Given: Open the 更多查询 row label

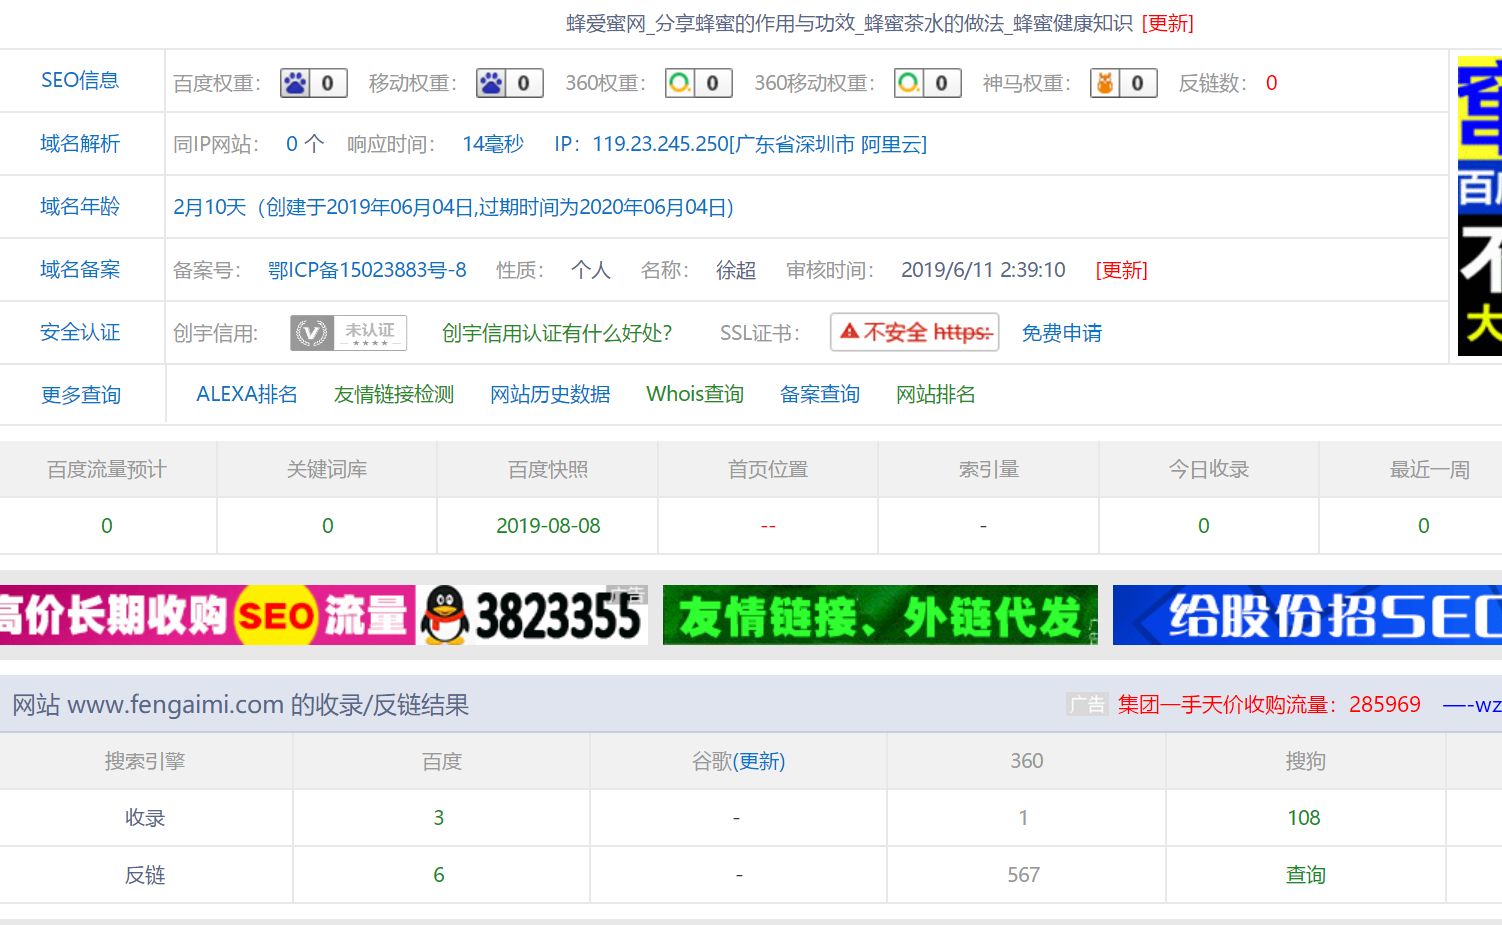Looking at the screenshot, I should (x=81, y=395).
